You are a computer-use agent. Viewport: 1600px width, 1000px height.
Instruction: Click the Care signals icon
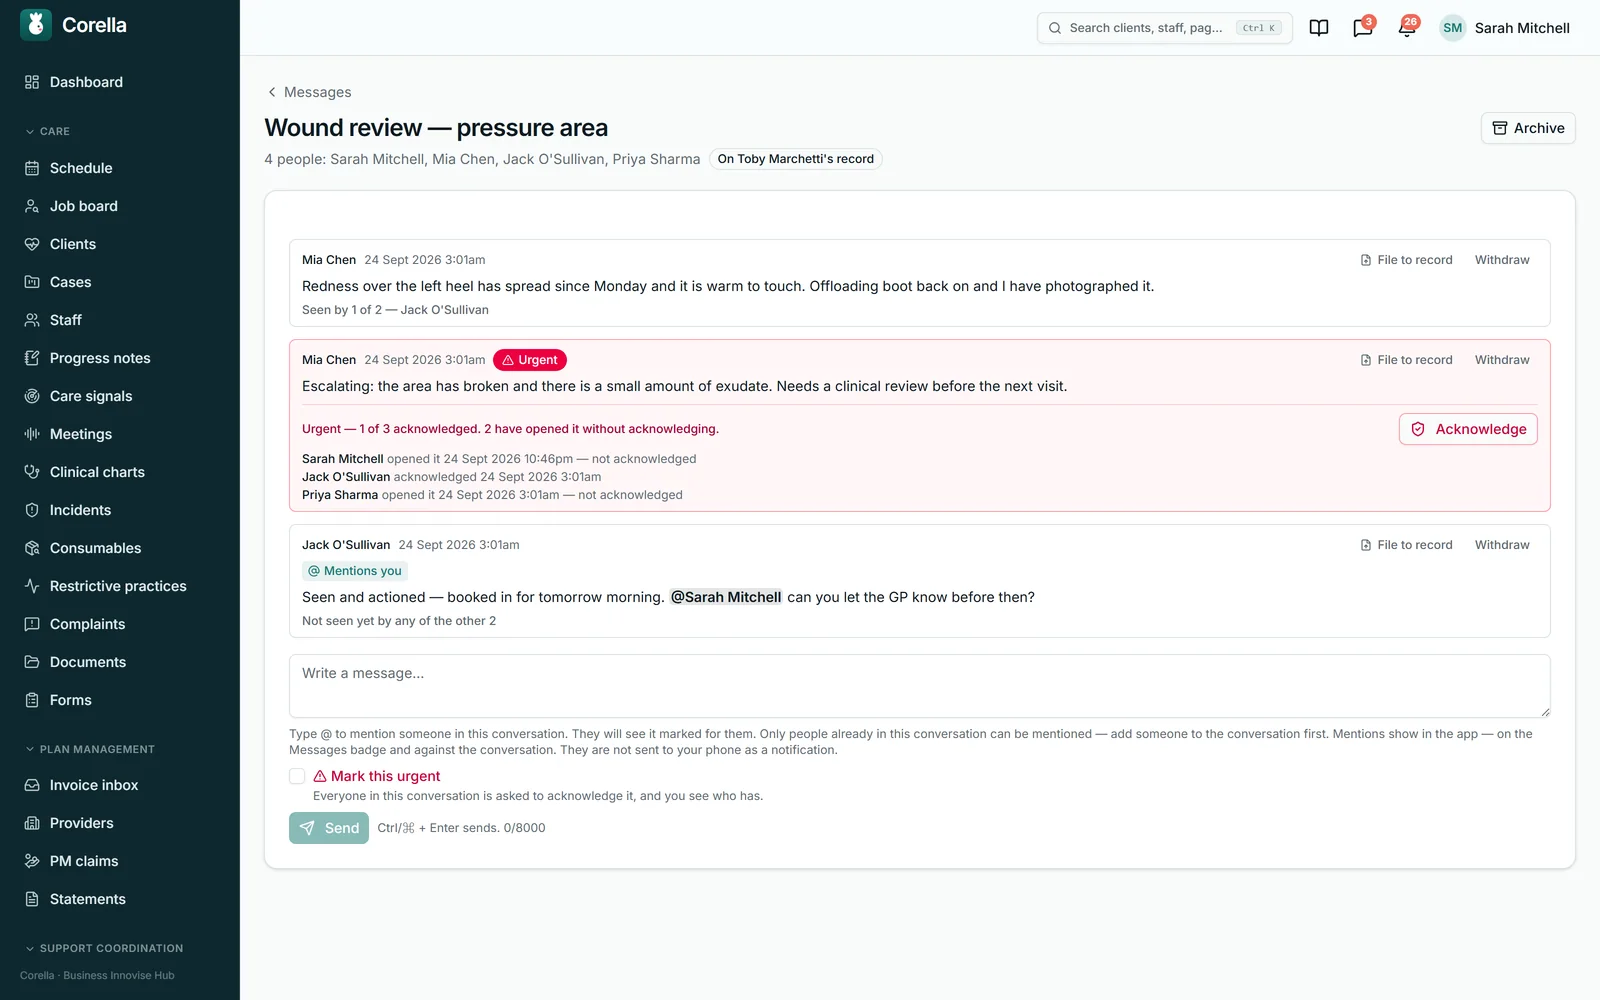click(32, 396)
